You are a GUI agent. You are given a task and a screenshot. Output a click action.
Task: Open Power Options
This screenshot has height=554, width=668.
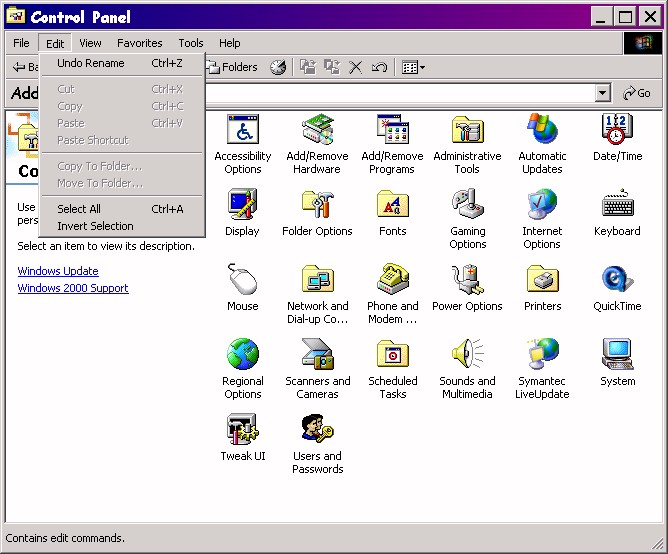[467, 288]
